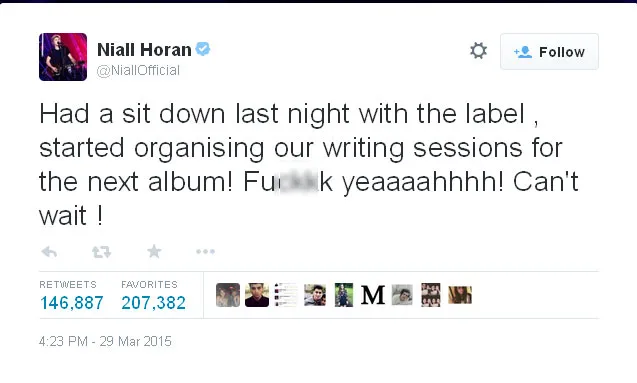637x383 pixels.
Task: Click the add-person icon on Follow button
Action: pyautogui.click(x=523, y=52)
